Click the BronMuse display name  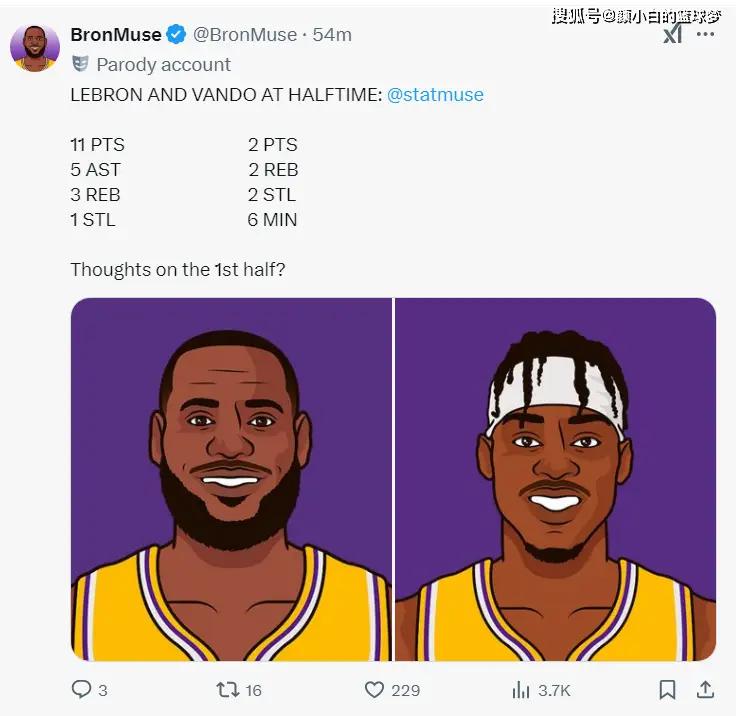pyautogui.click(x=116, y=35)
